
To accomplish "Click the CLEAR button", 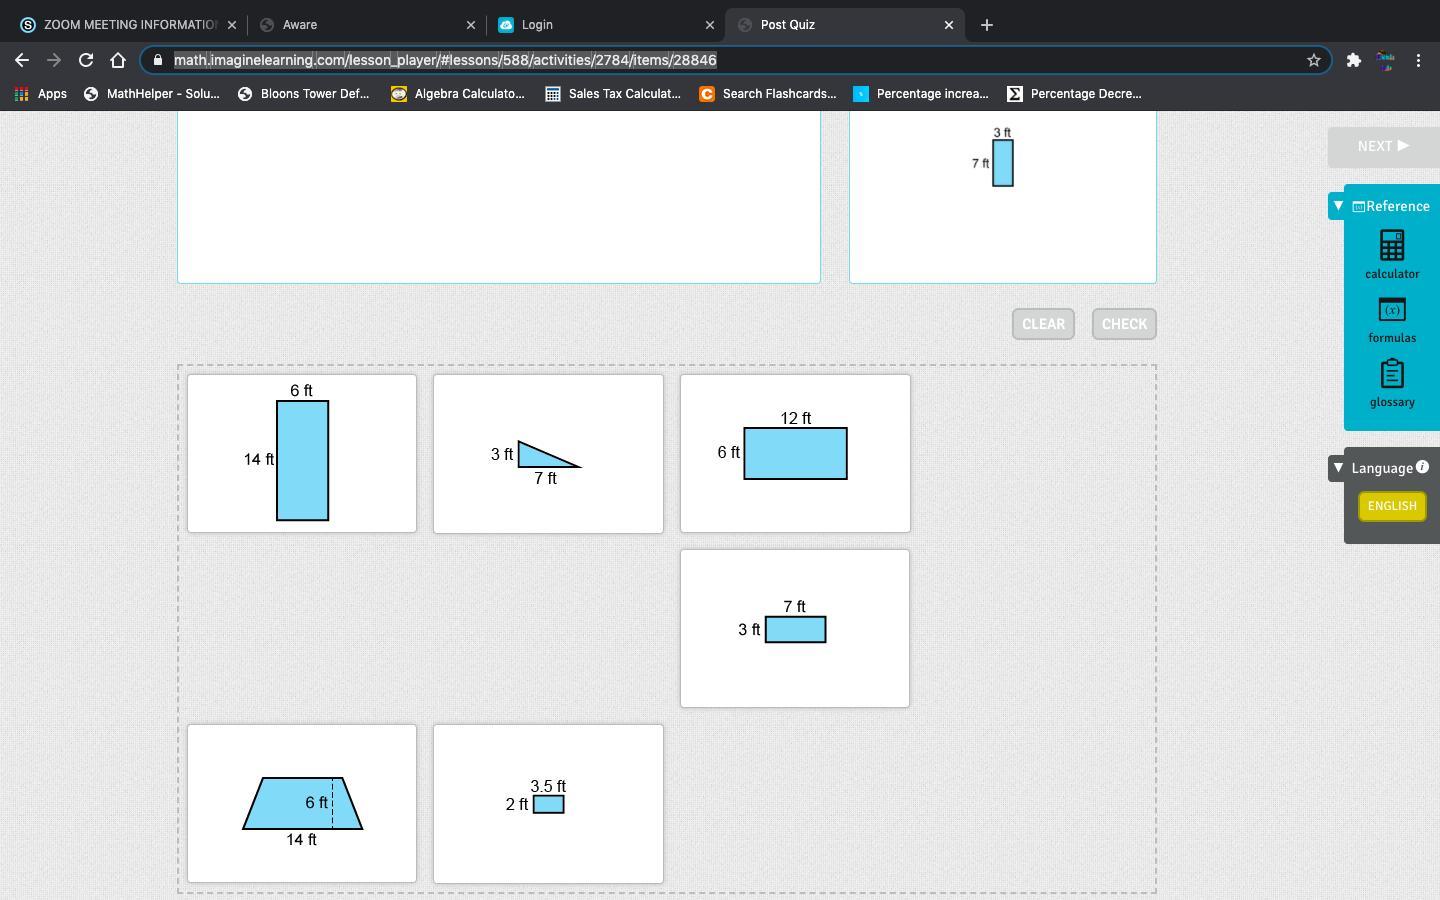I will (1043, 324).
